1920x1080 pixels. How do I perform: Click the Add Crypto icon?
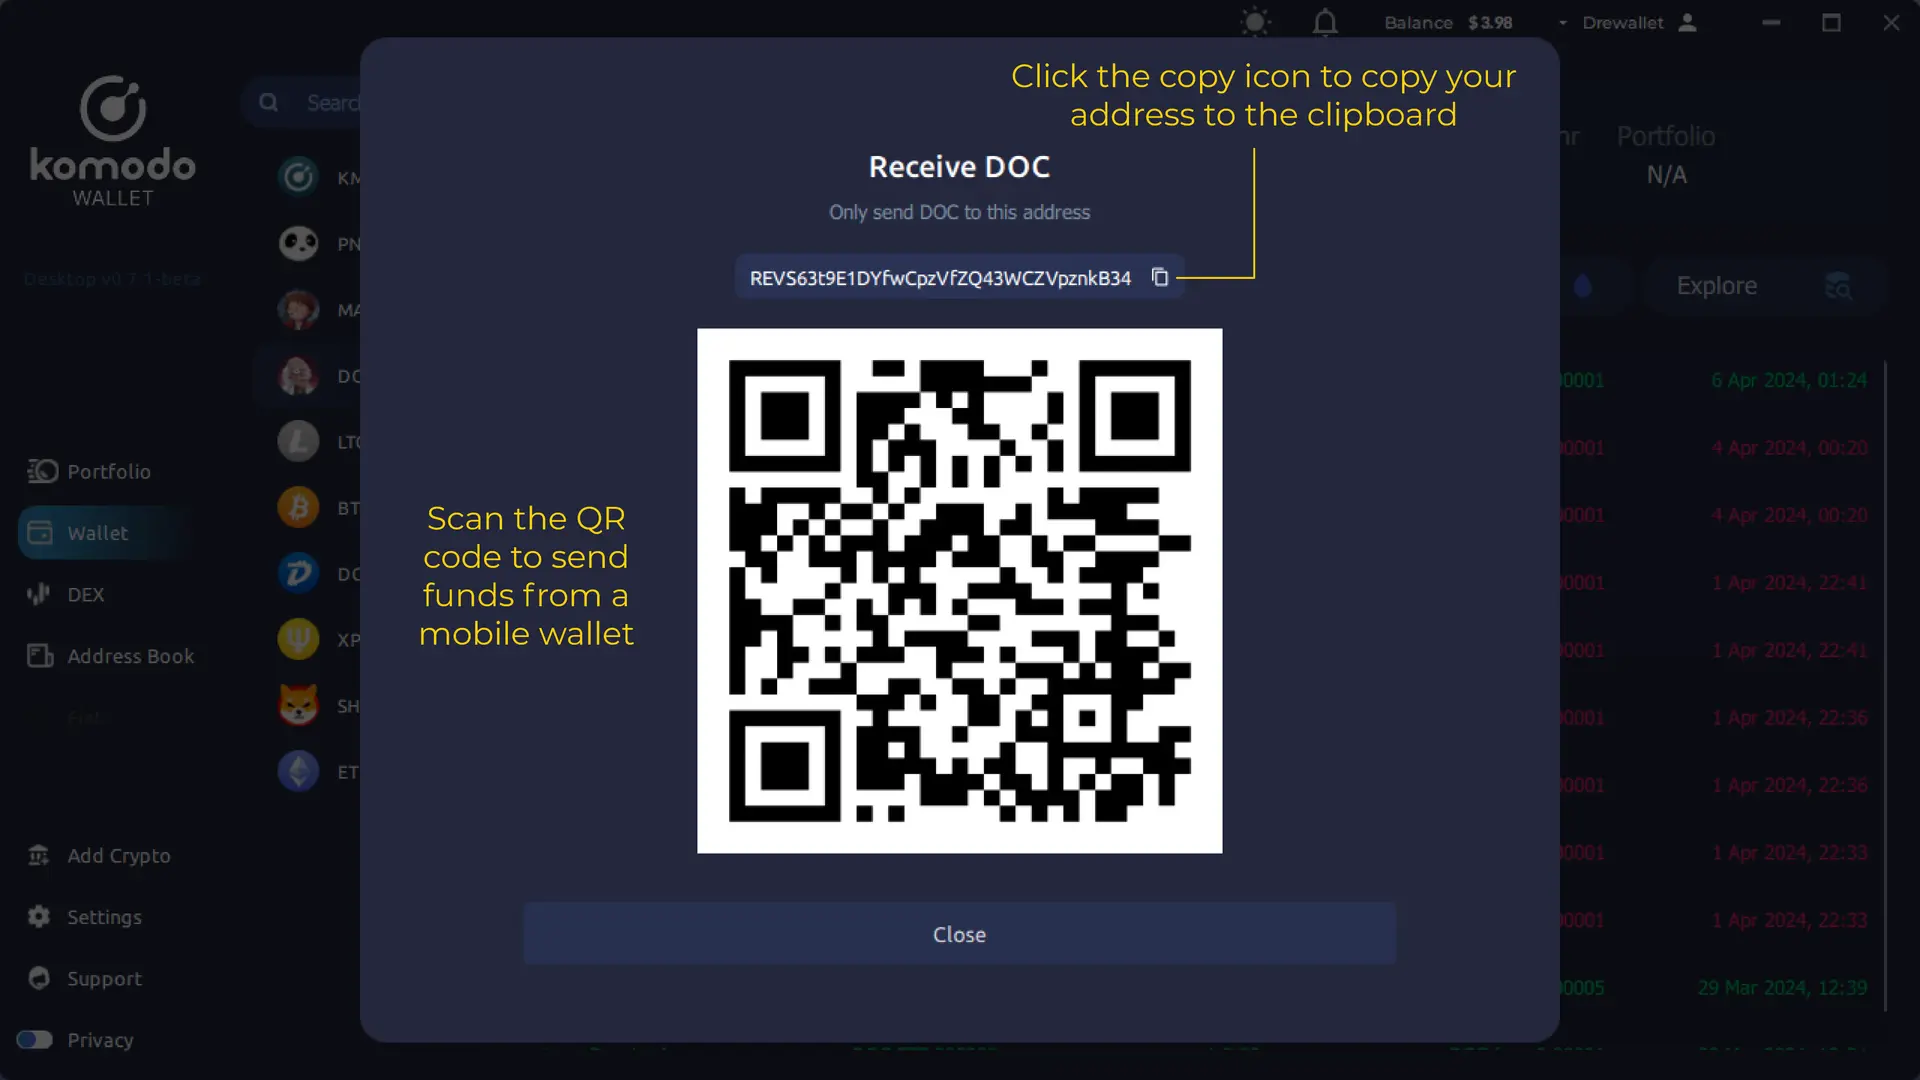(37, 856)
